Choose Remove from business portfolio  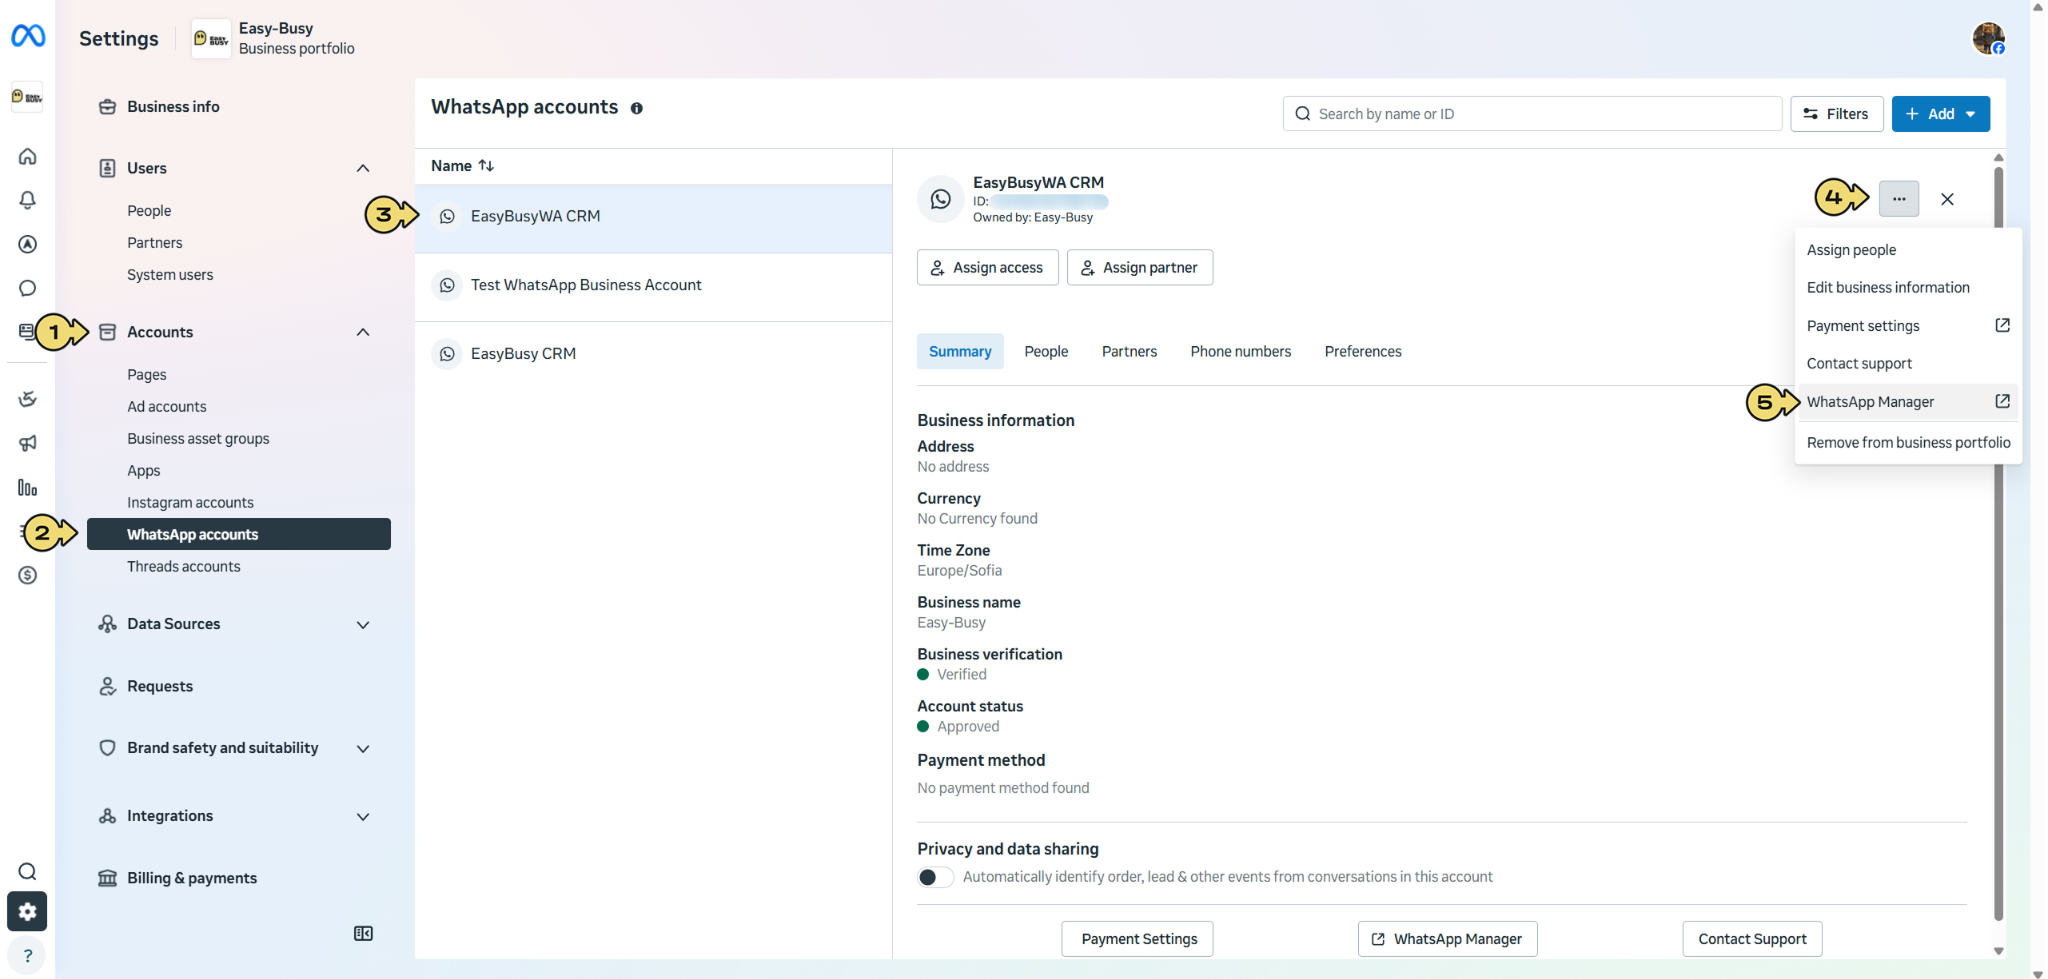[1907, 442]
